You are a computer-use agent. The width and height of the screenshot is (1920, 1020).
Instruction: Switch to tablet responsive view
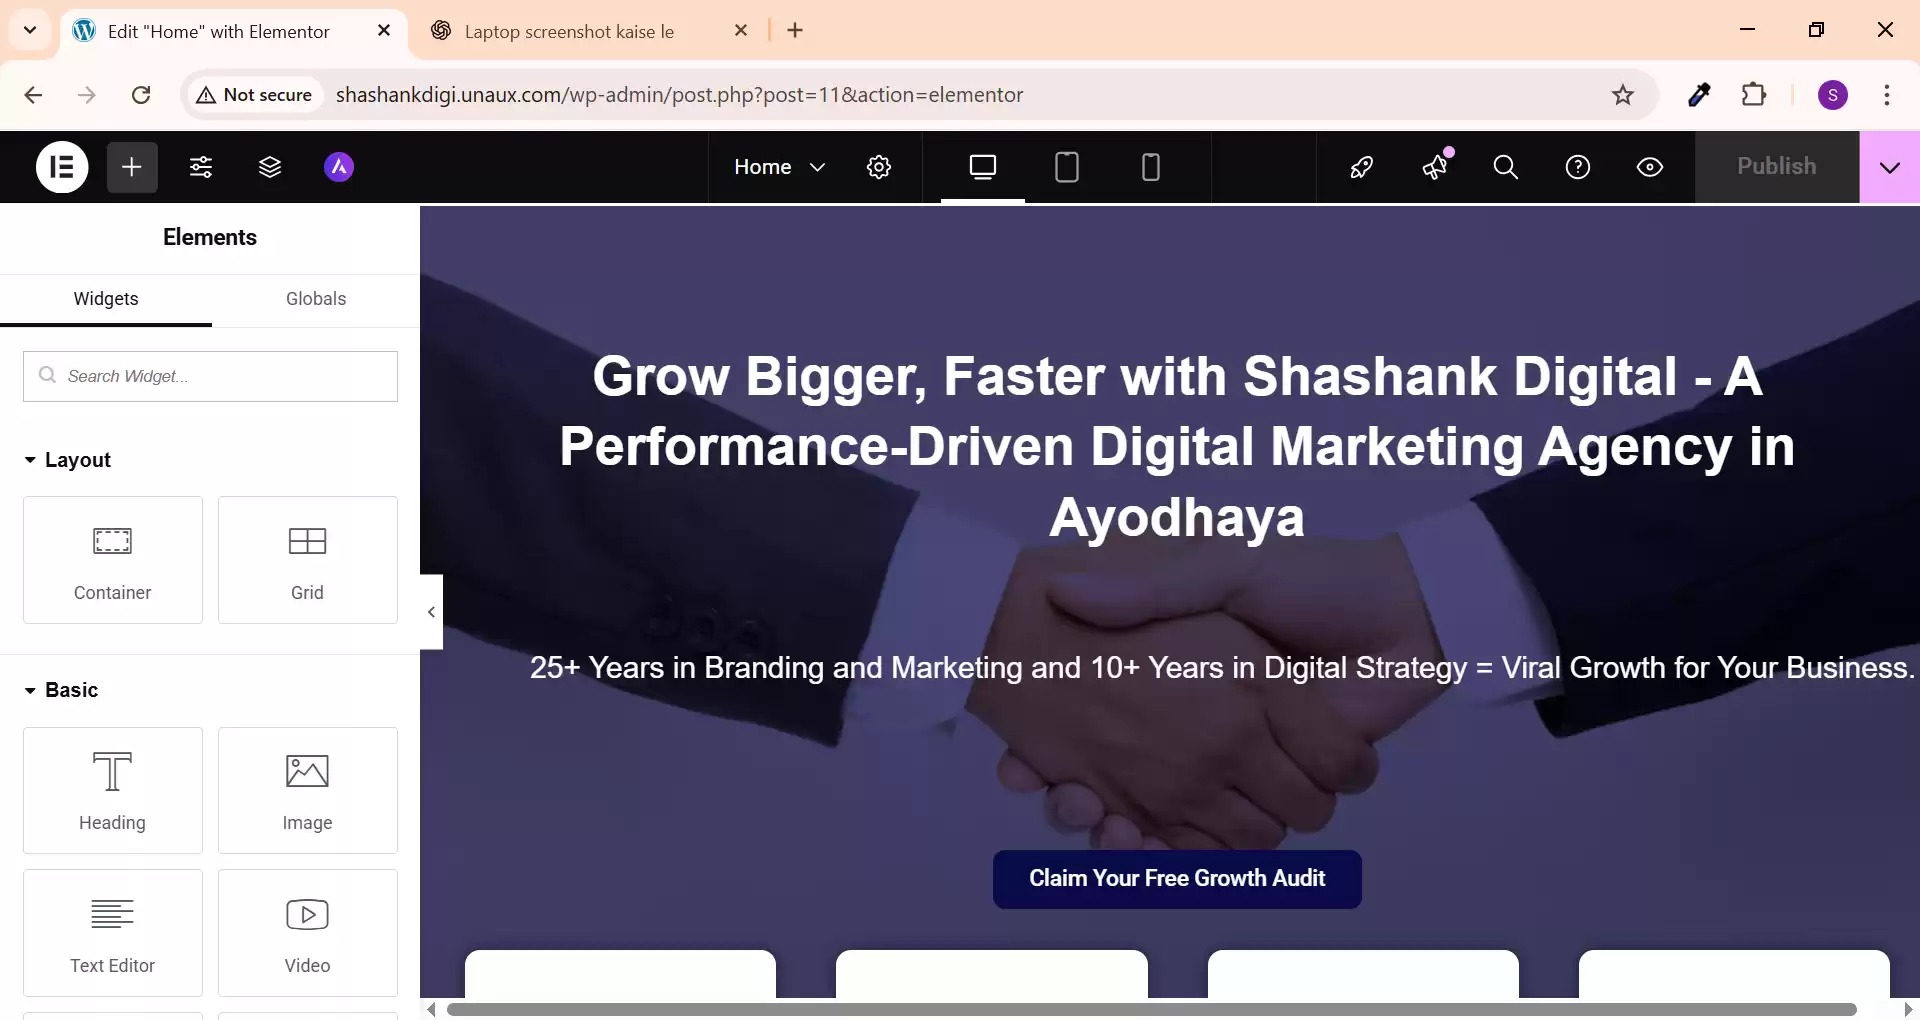click(1067, 167)
